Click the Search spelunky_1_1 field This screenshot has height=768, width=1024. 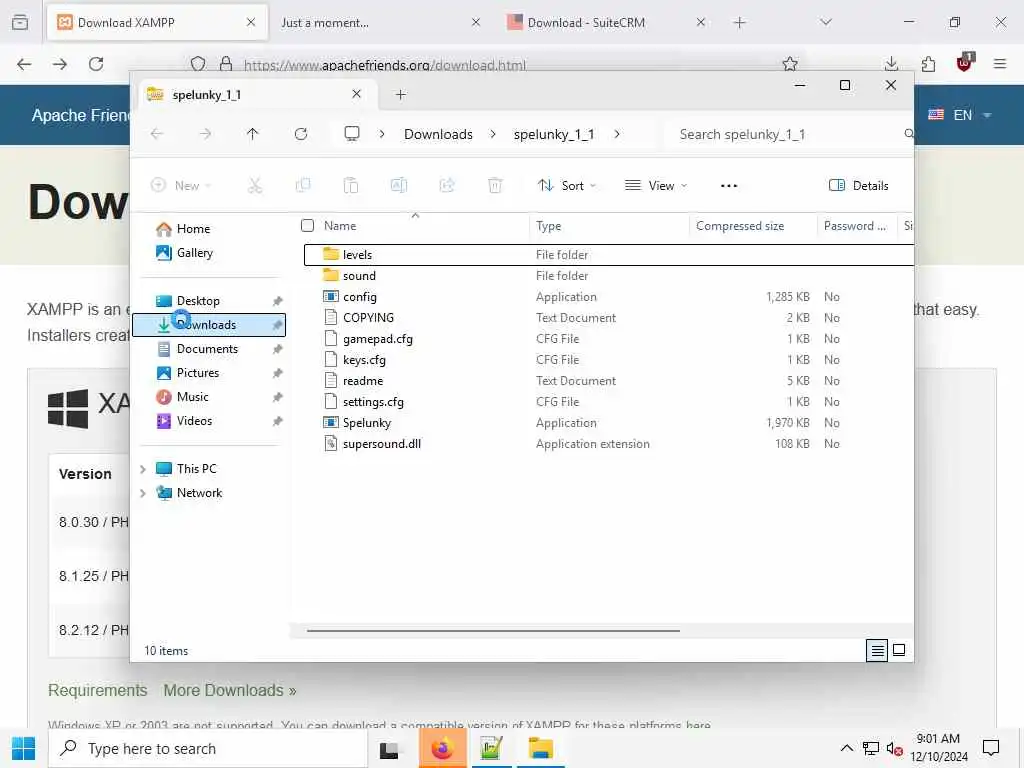tap(790, 134)
